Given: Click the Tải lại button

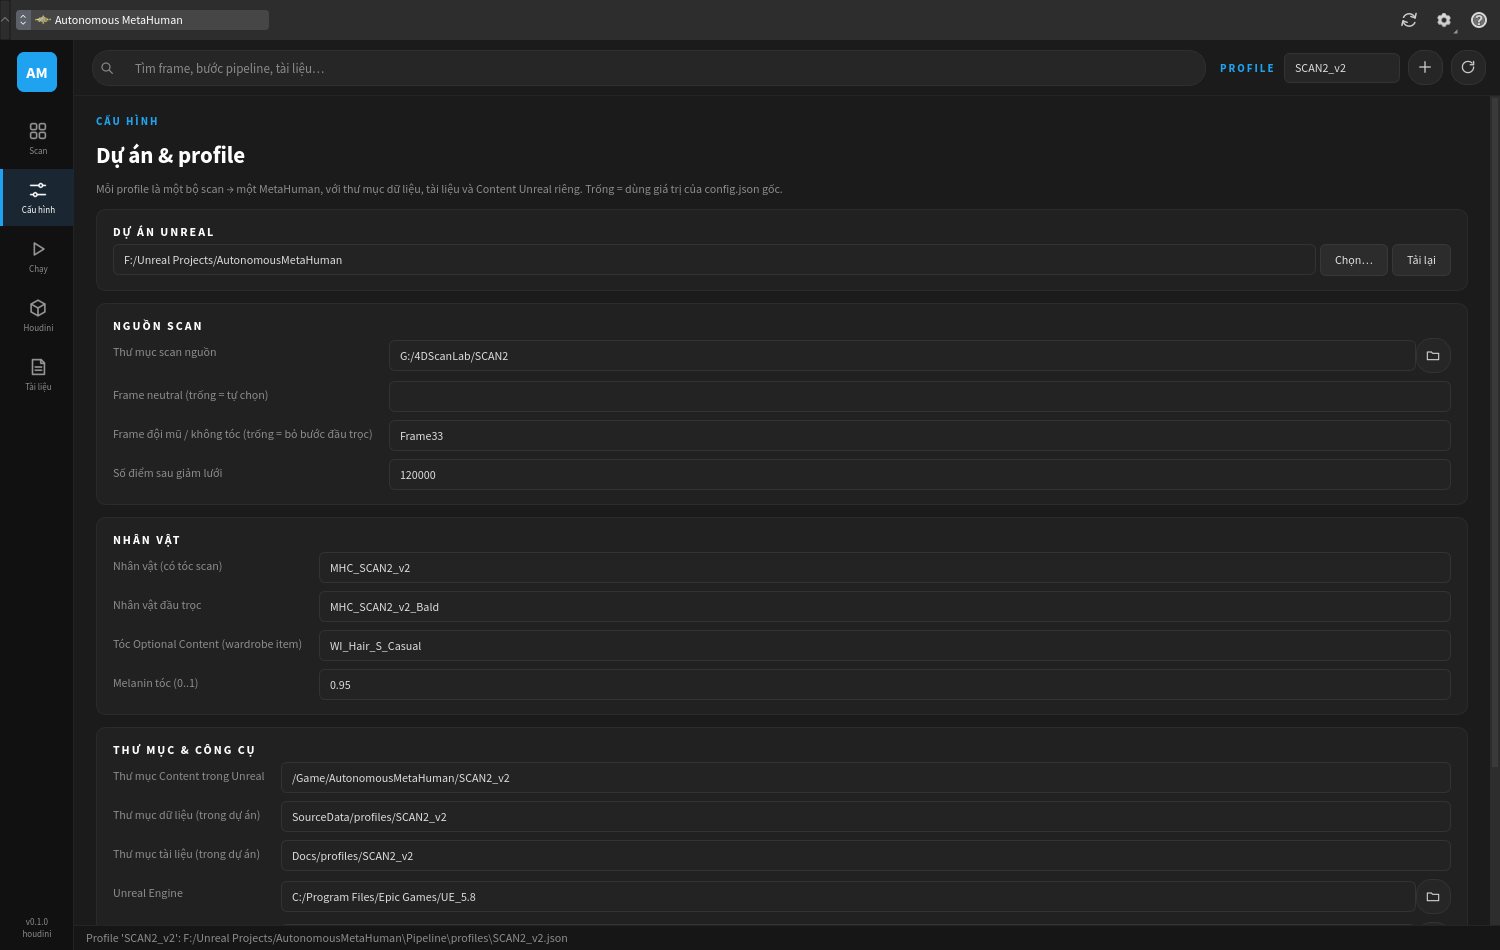Looking at the screenshot, I should pyautogui.click(x=1421, y=260).
